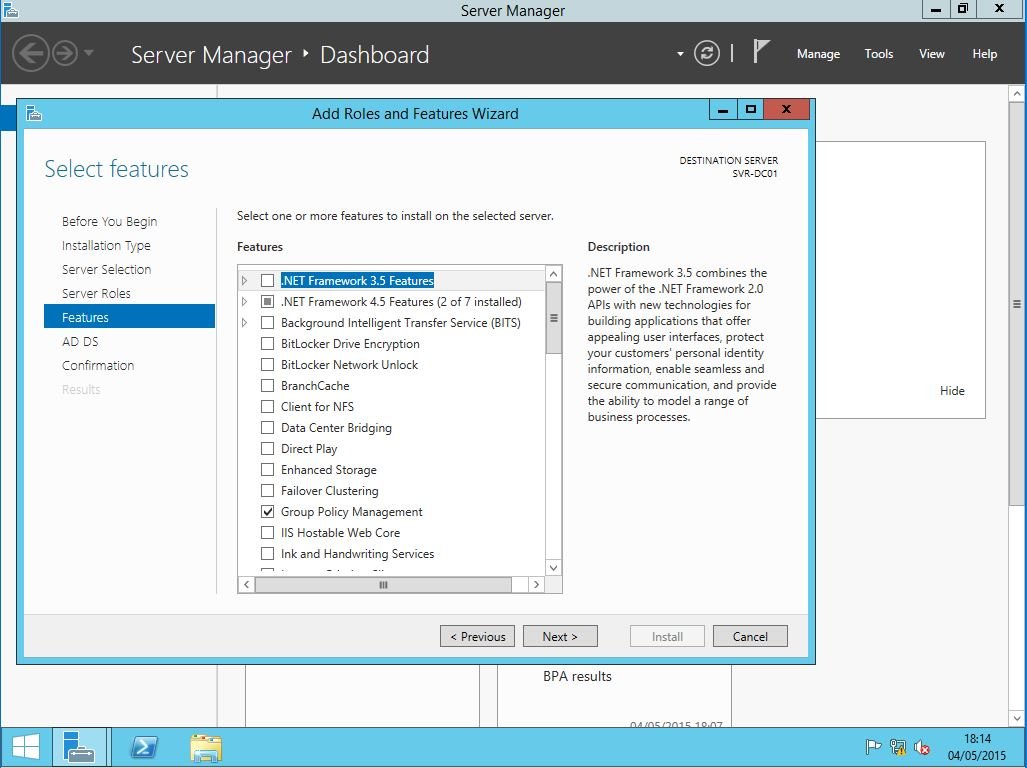Select the Server Roles wizard step
1027x768 pixels.
[x=96, y=293]
